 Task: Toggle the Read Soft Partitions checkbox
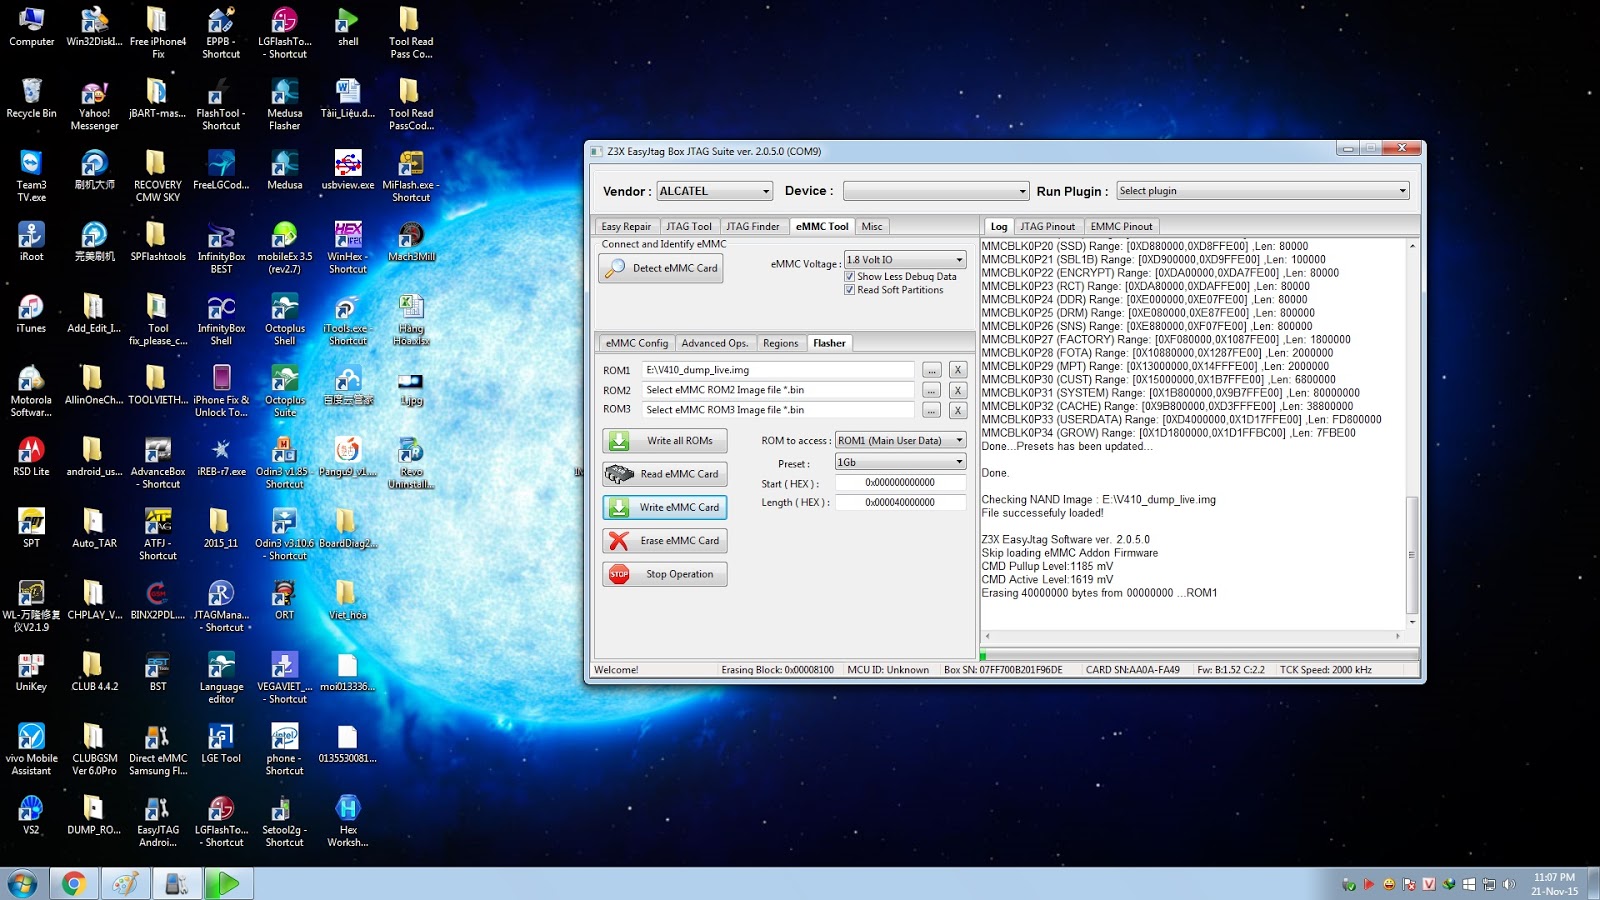[x=850, y=290]
